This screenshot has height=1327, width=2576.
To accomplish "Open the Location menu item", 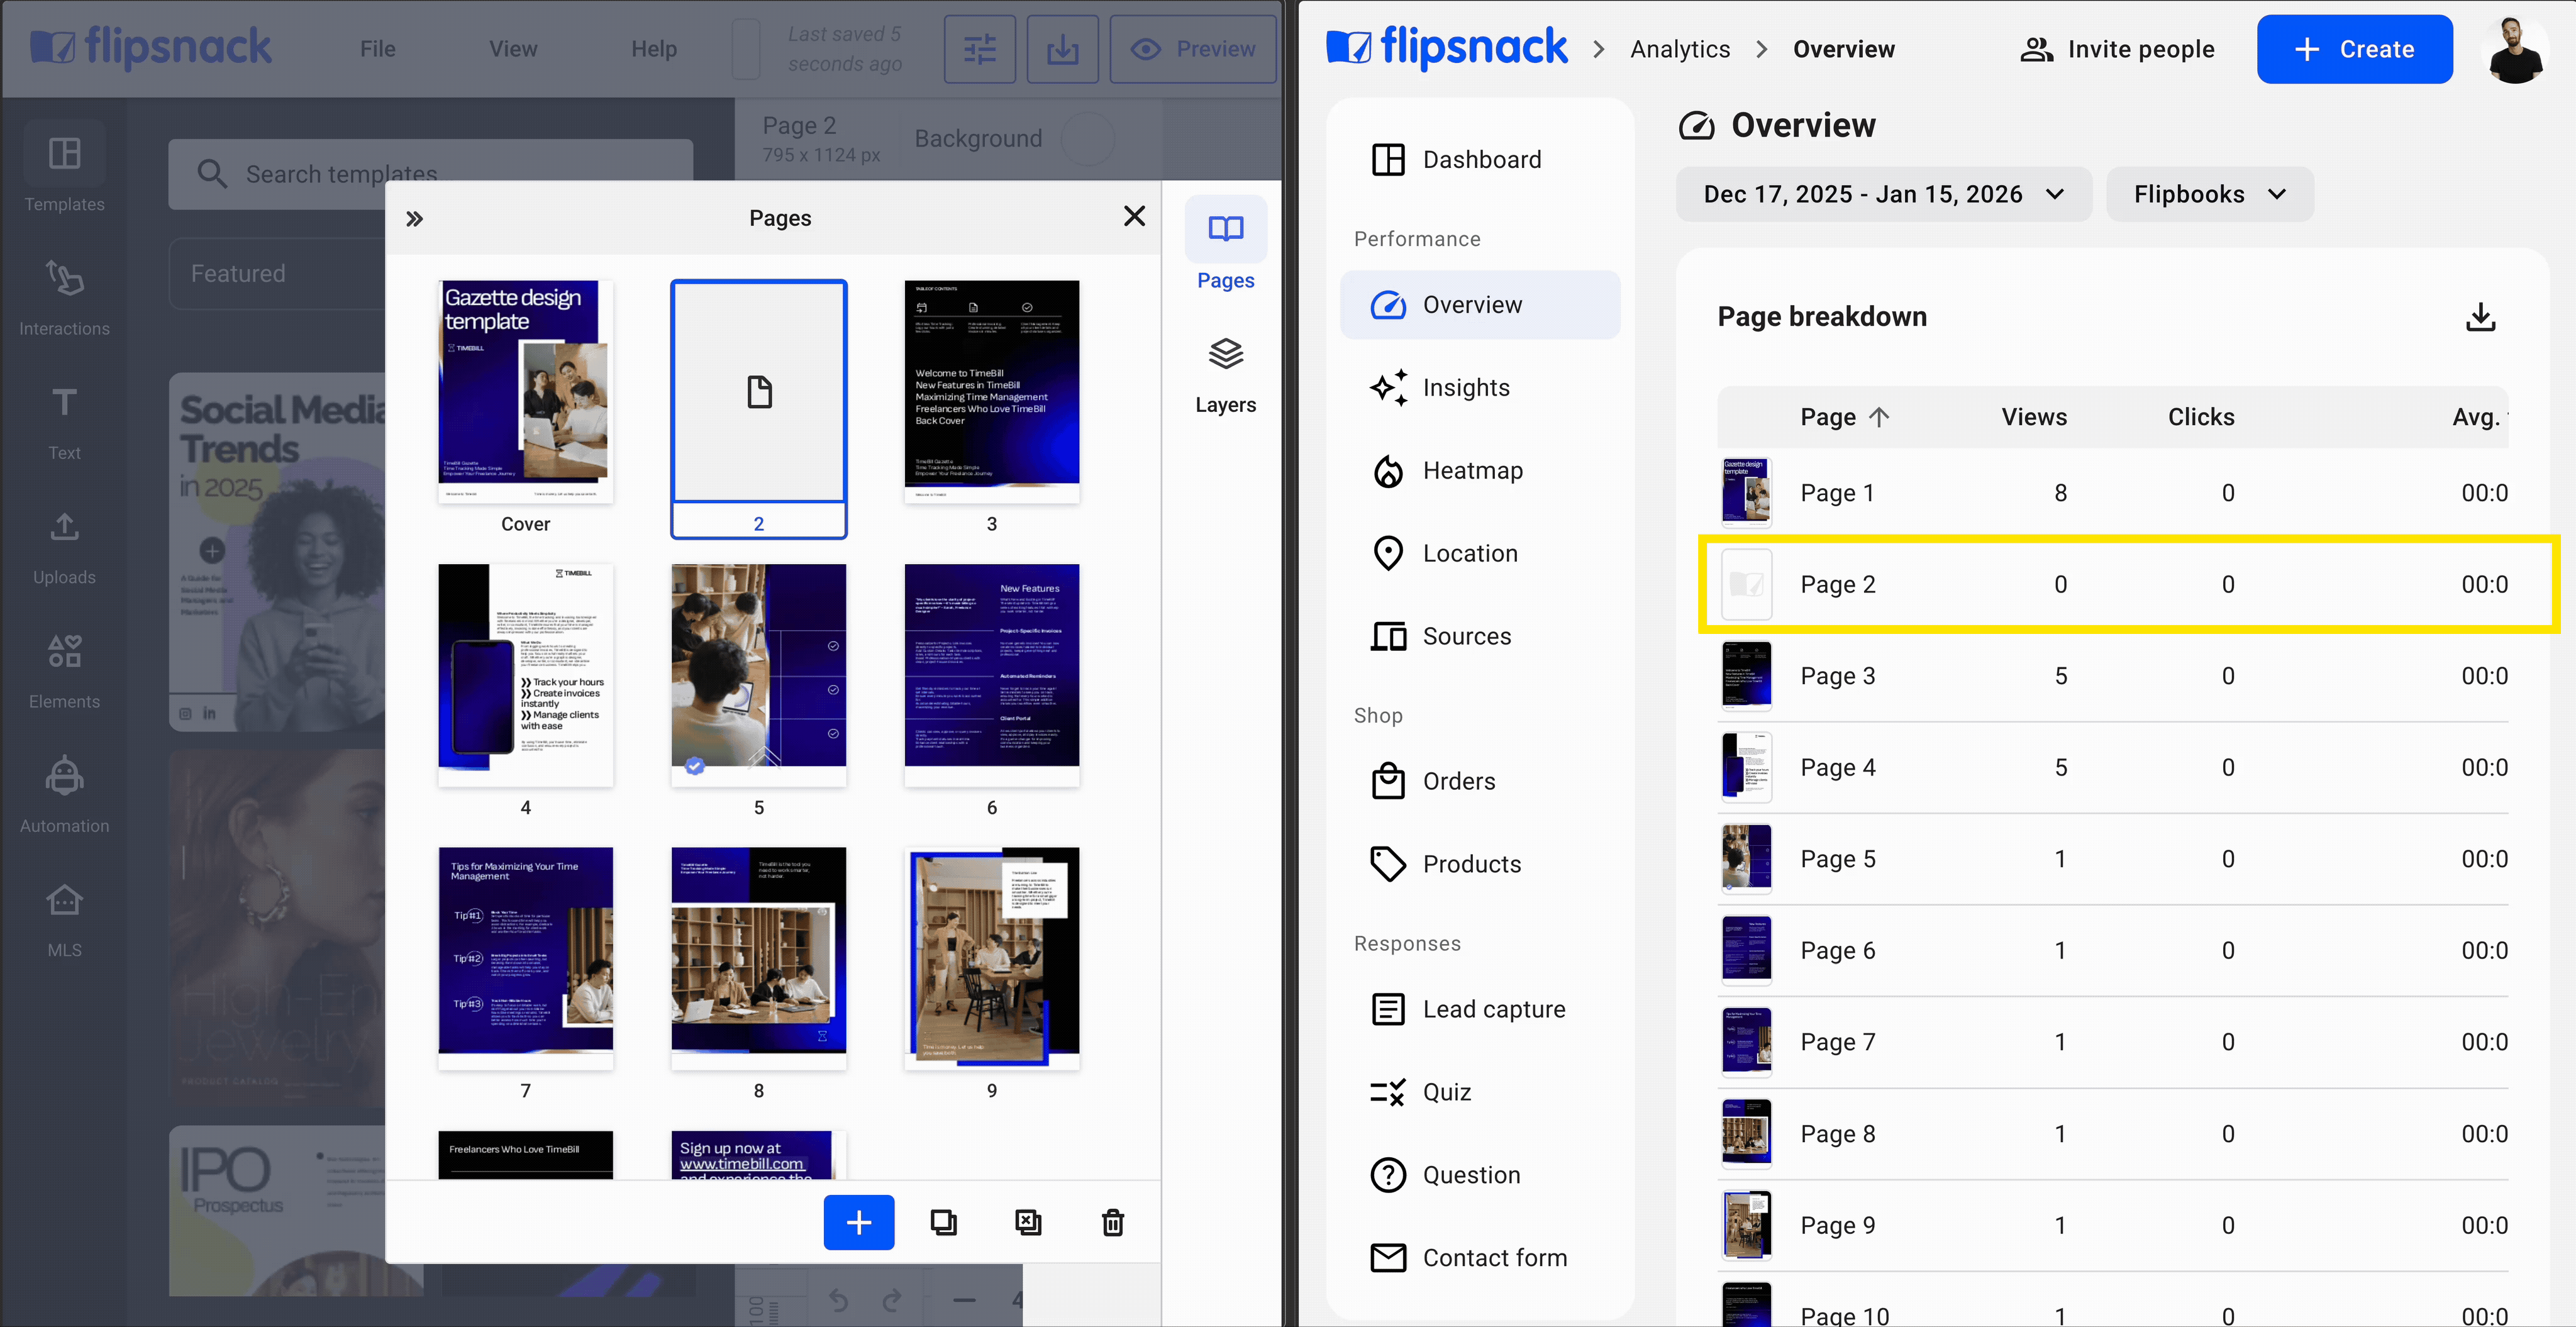I will 1469,553.
